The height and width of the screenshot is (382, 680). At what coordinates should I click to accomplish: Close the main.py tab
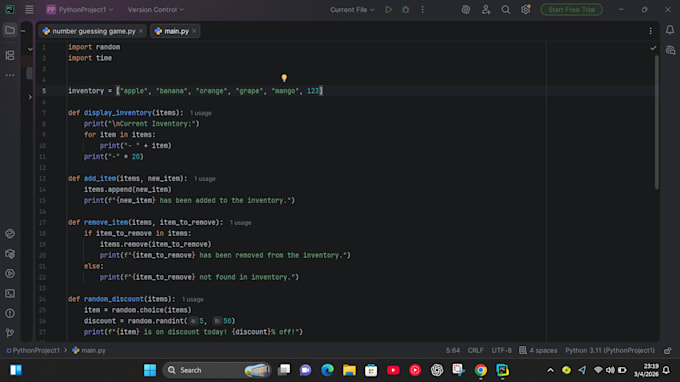click(x=194, y=31)
